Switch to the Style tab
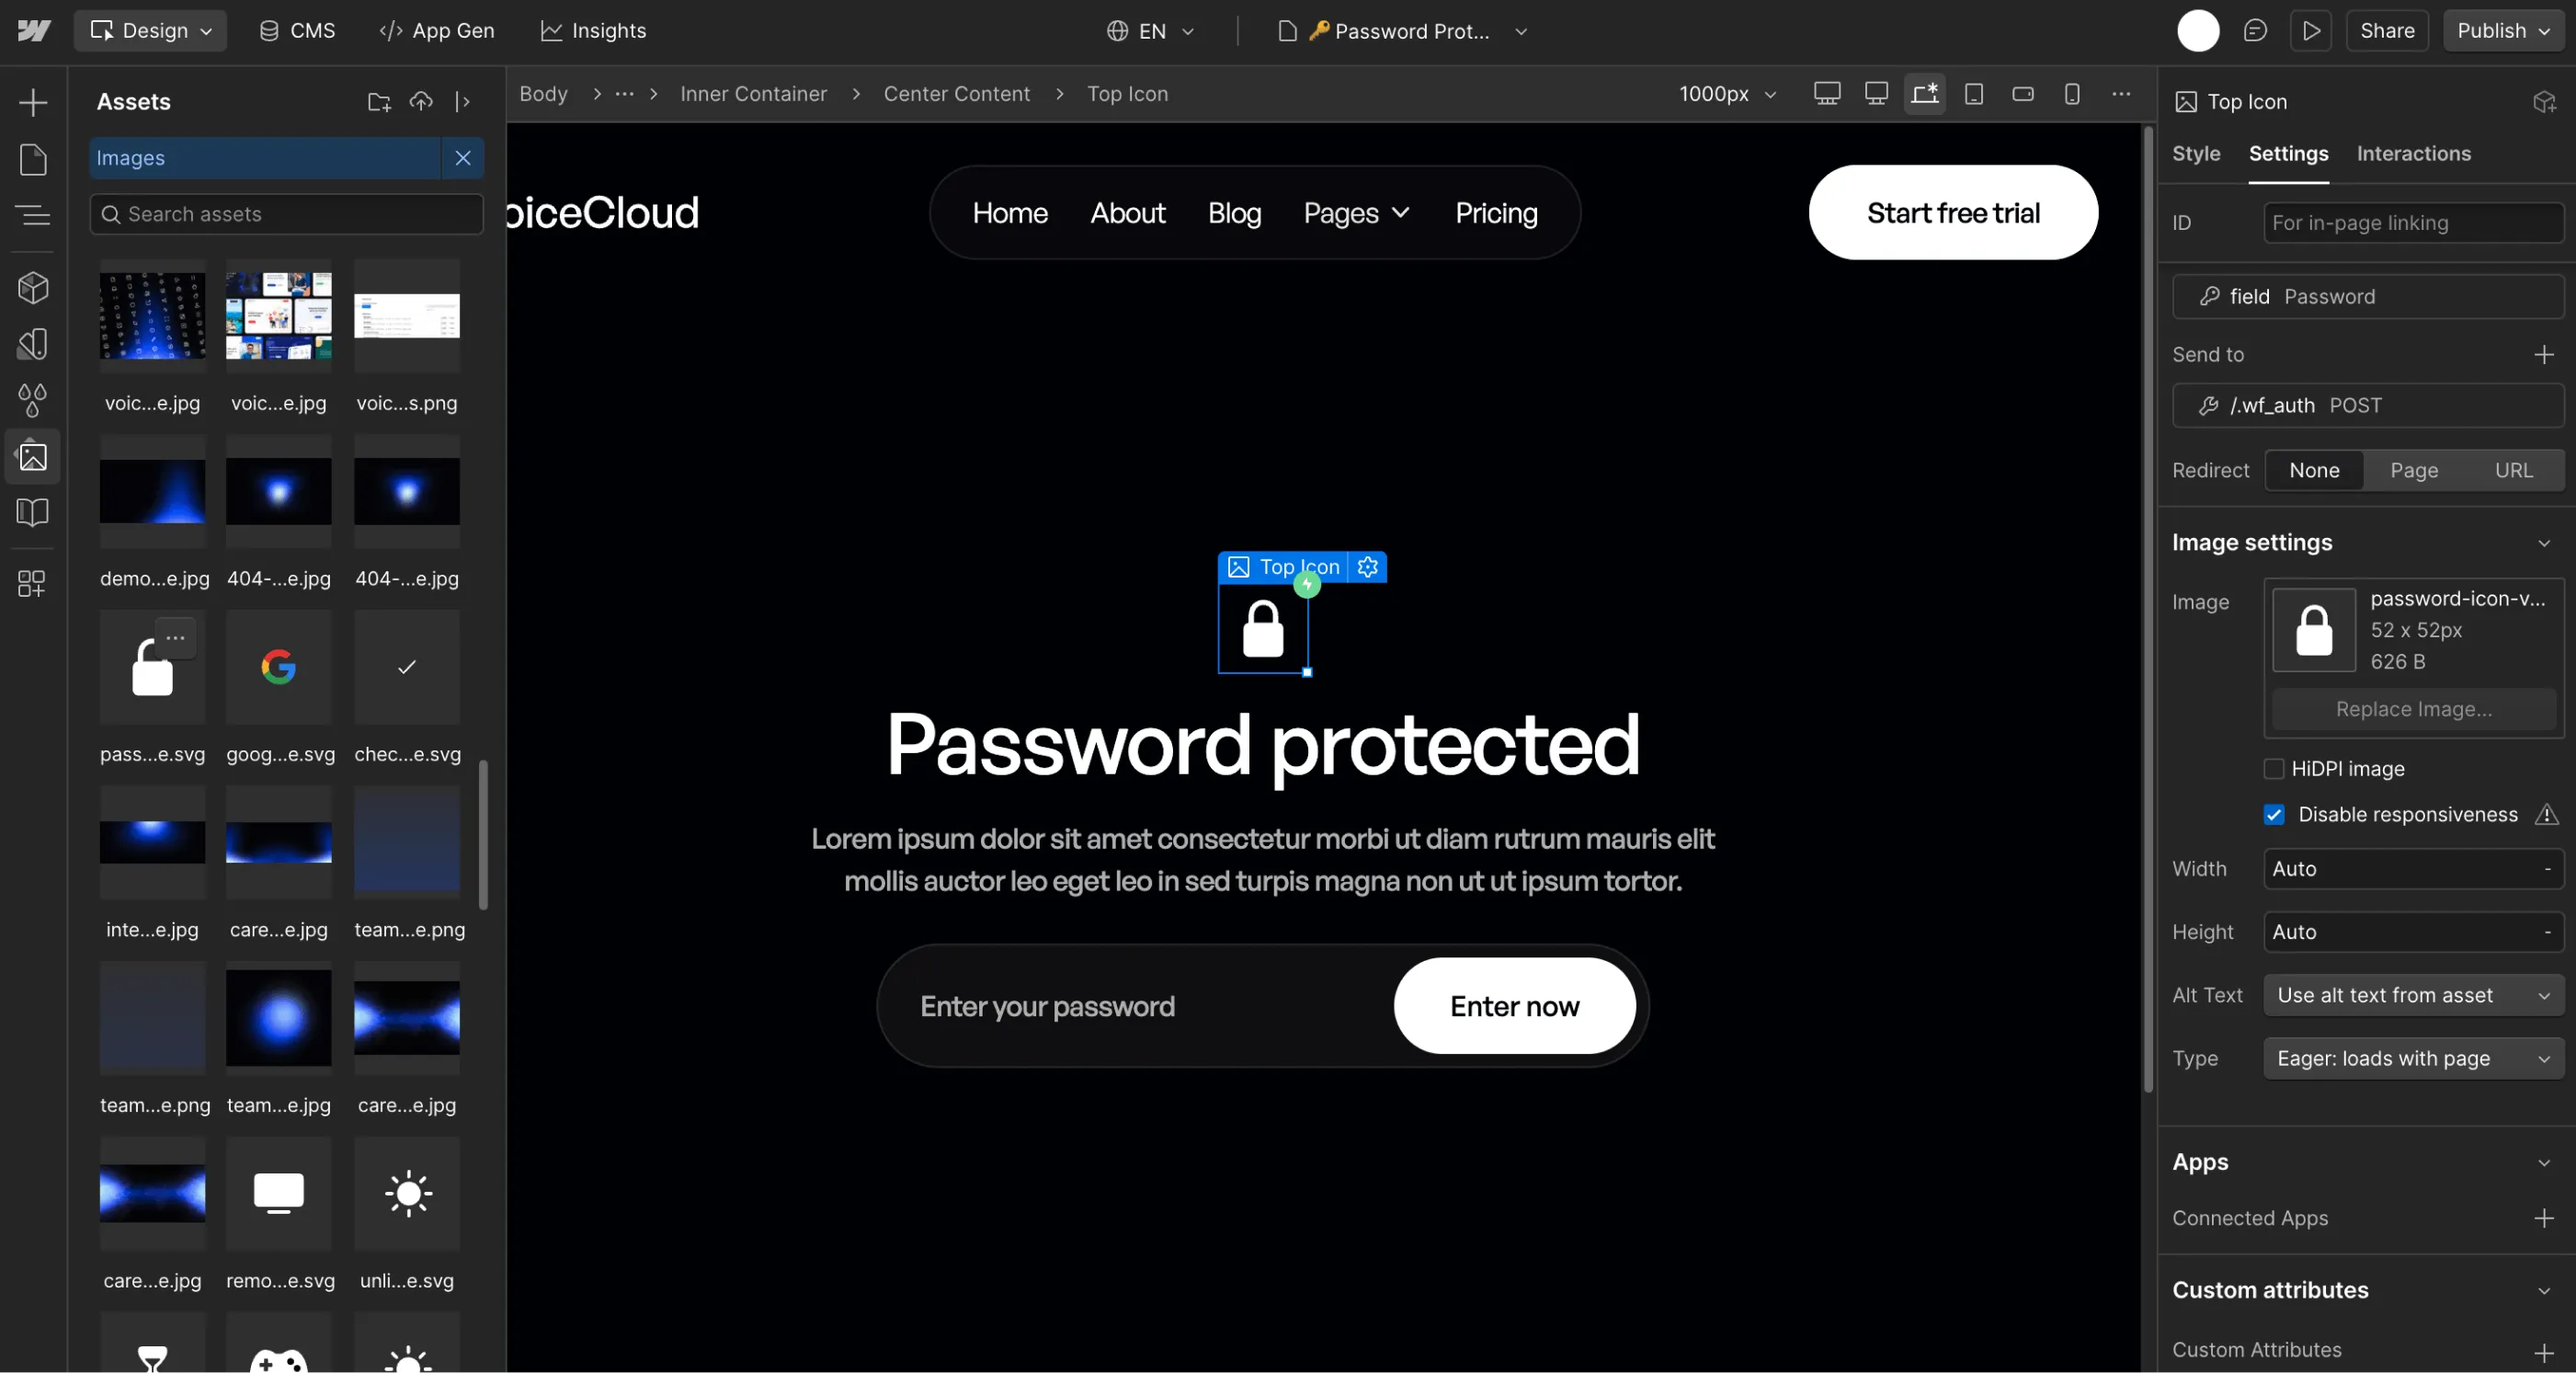2576x1373 pixels. point(2196,154)
